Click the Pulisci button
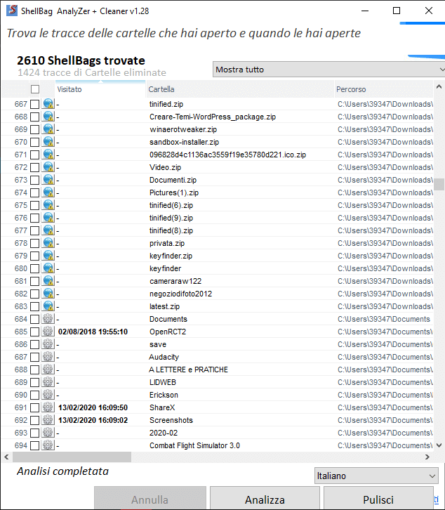Screen dimensions: 445x510 coord(378,499)
